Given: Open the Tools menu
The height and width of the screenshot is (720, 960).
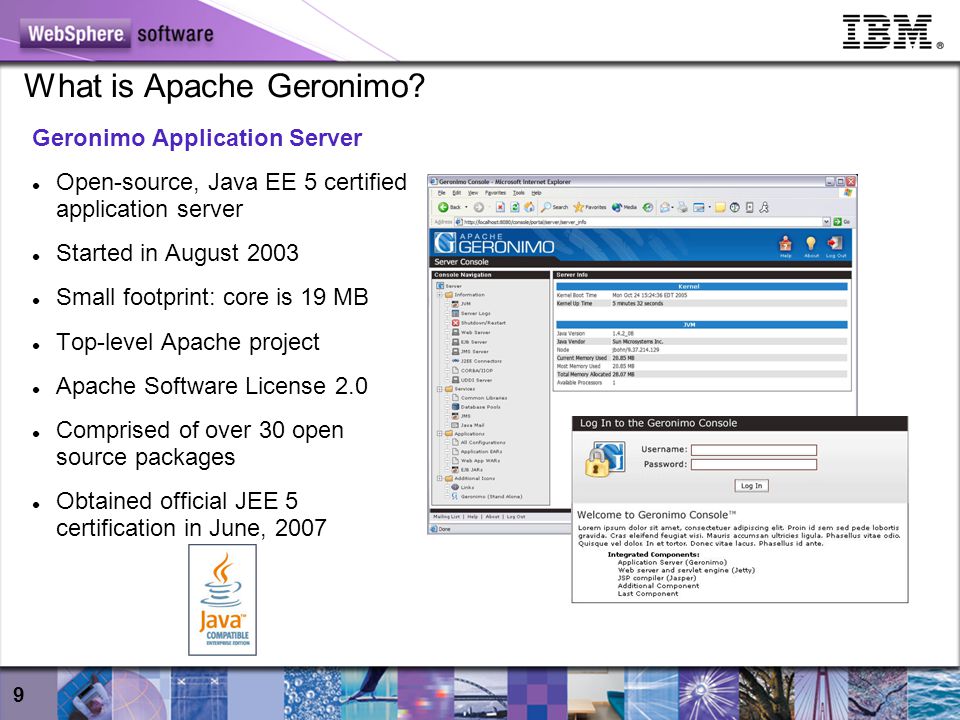Looking at the screenshot, I should click(519, 192).
